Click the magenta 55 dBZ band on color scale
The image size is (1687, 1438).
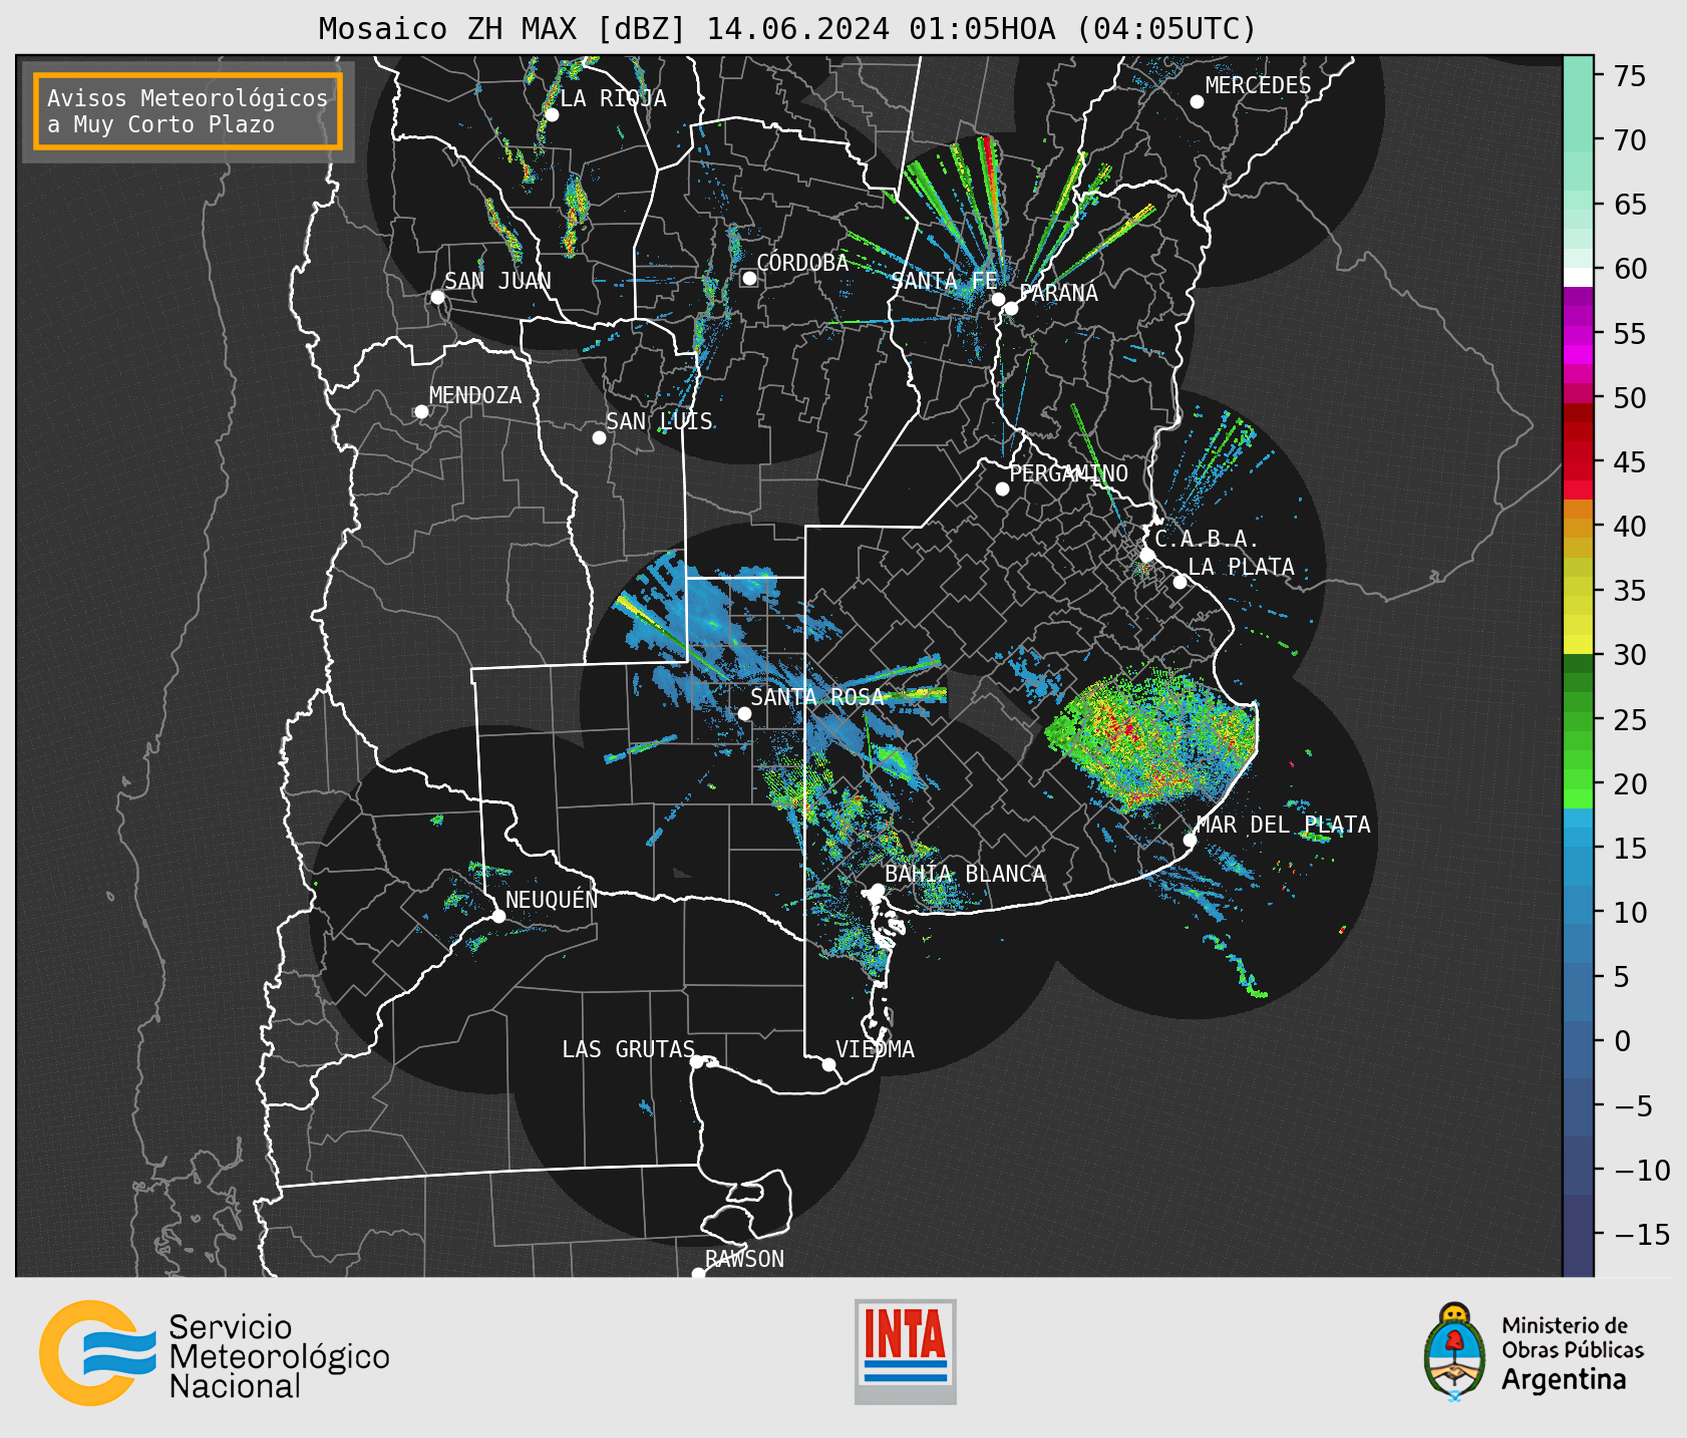click(1578, 334)
